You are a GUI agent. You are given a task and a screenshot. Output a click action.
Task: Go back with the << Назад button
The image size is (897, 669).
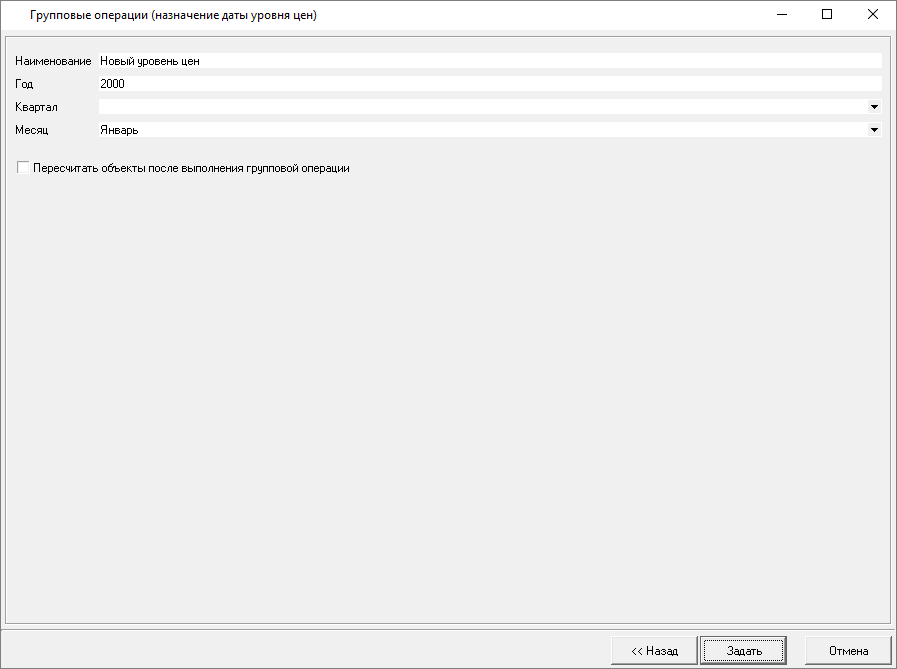pyautogui.click(x=654, y=650)
